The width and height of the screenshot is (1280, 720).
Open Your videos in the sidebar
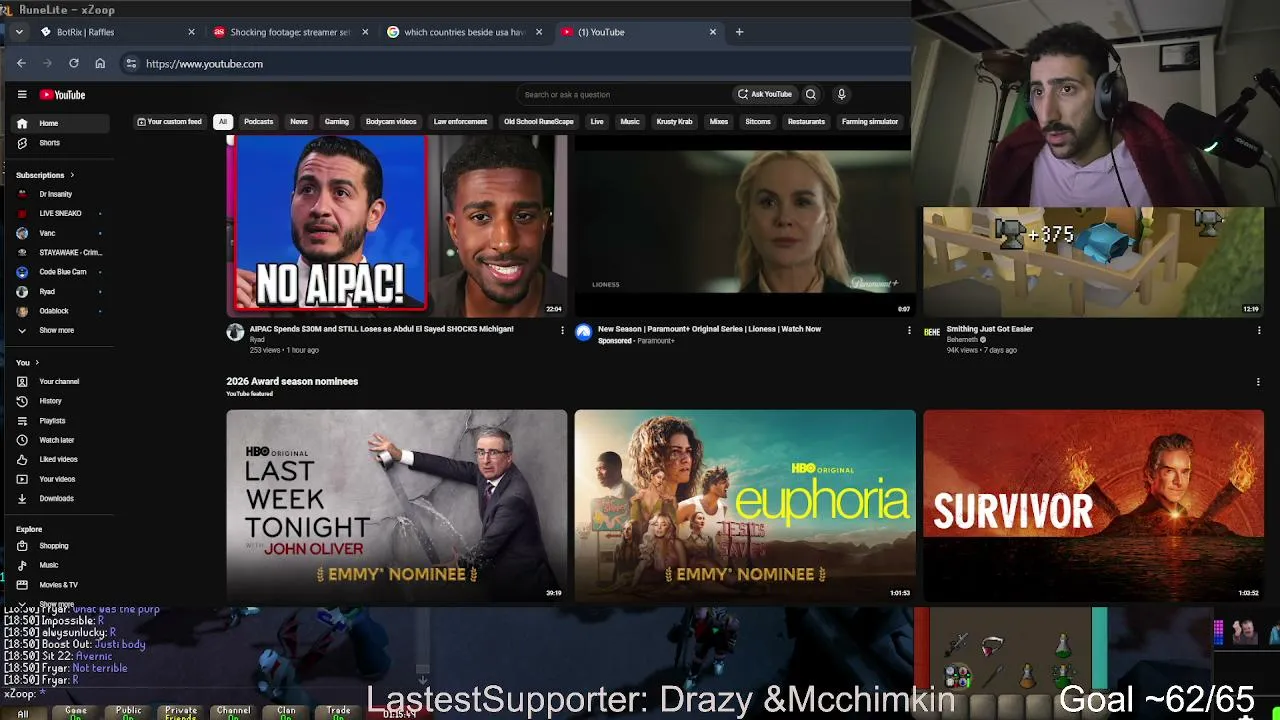[x=57, y=479]
